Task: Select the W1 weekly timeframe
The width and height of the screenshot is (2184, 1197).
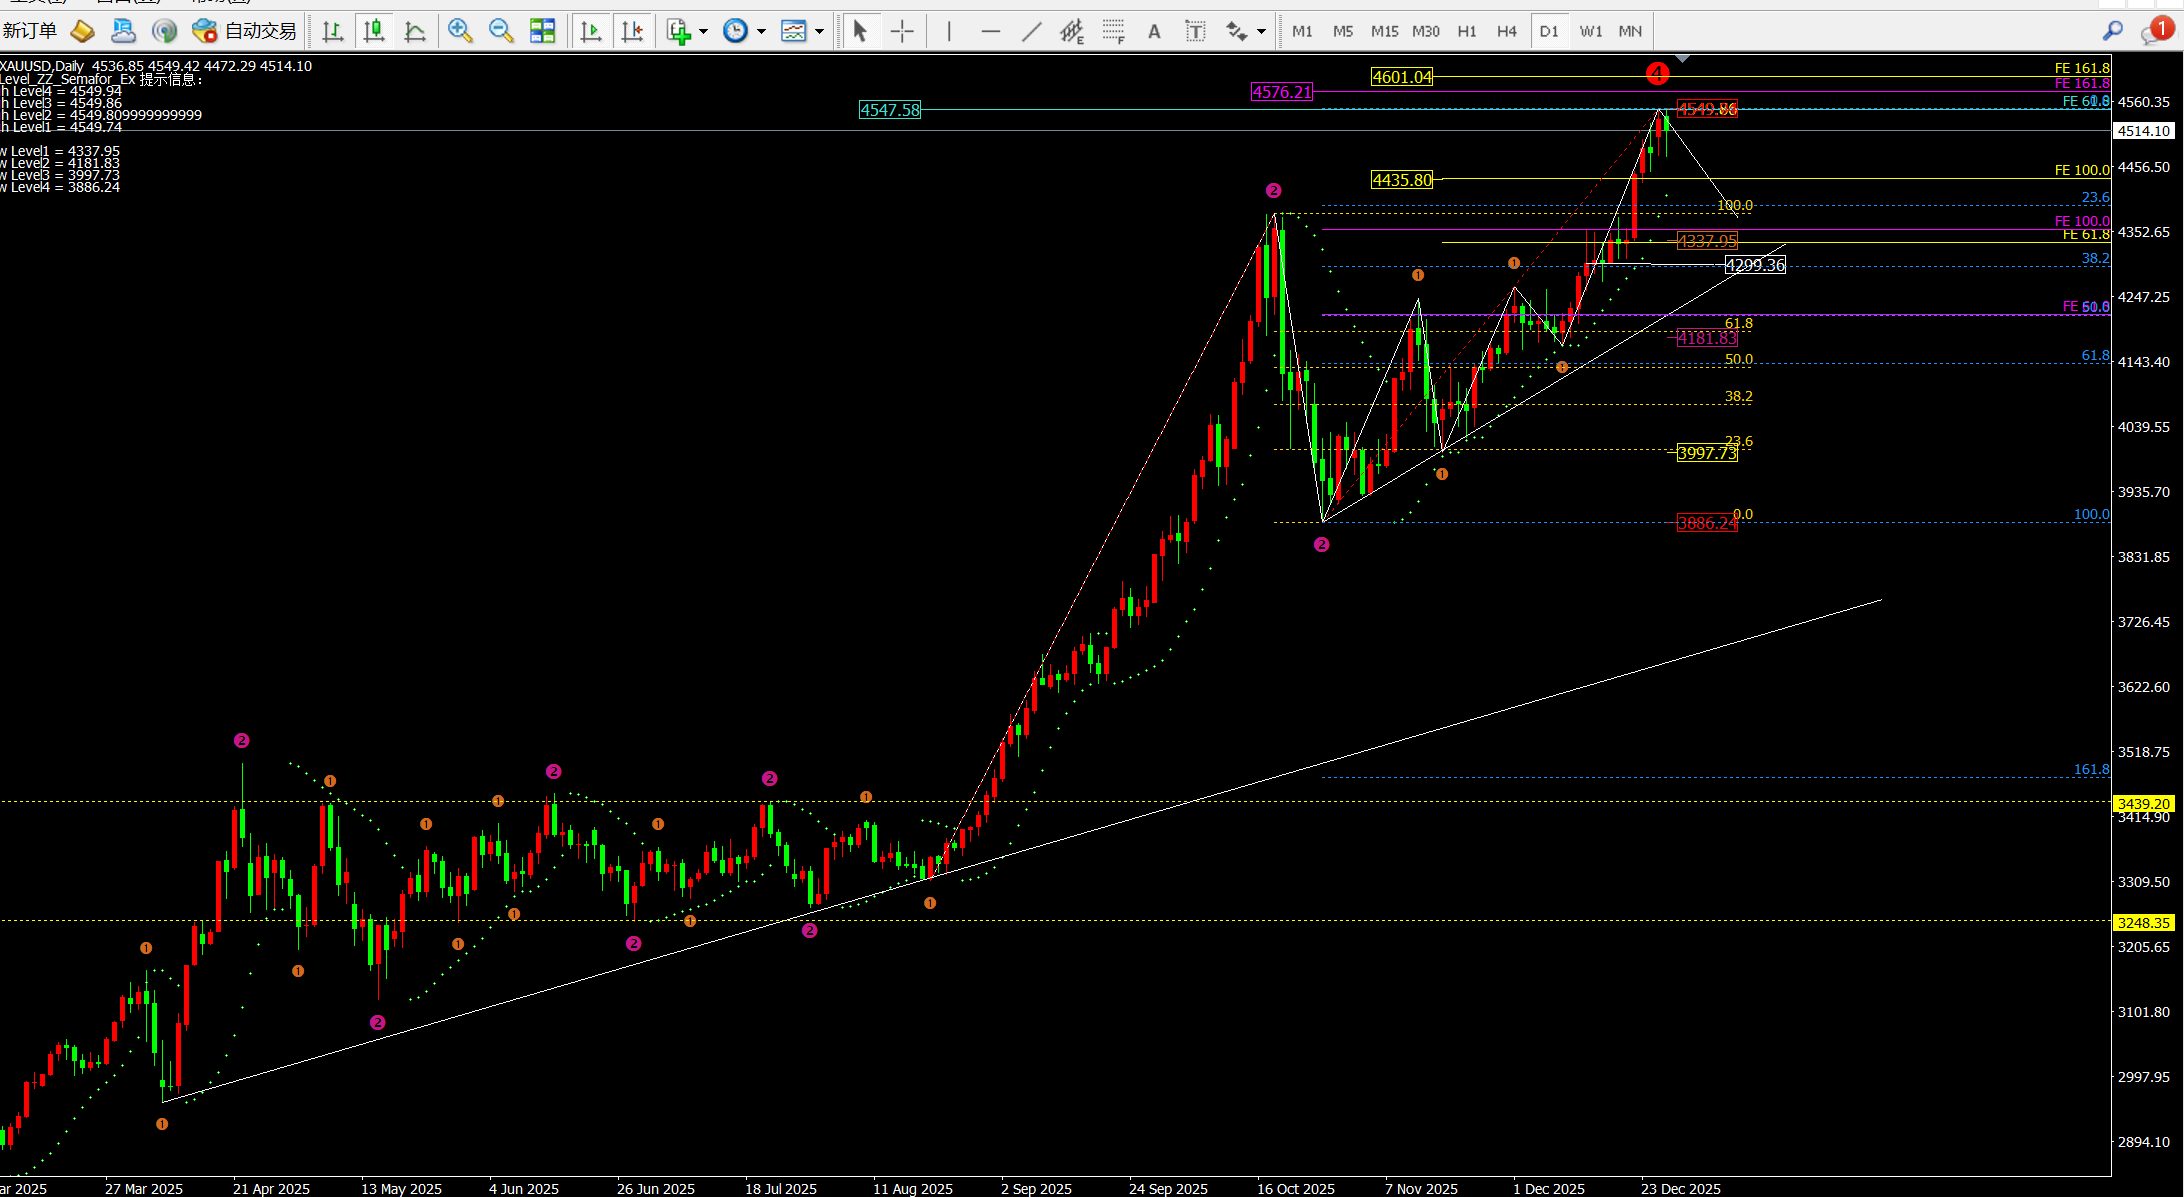Action: (1590, 31)
